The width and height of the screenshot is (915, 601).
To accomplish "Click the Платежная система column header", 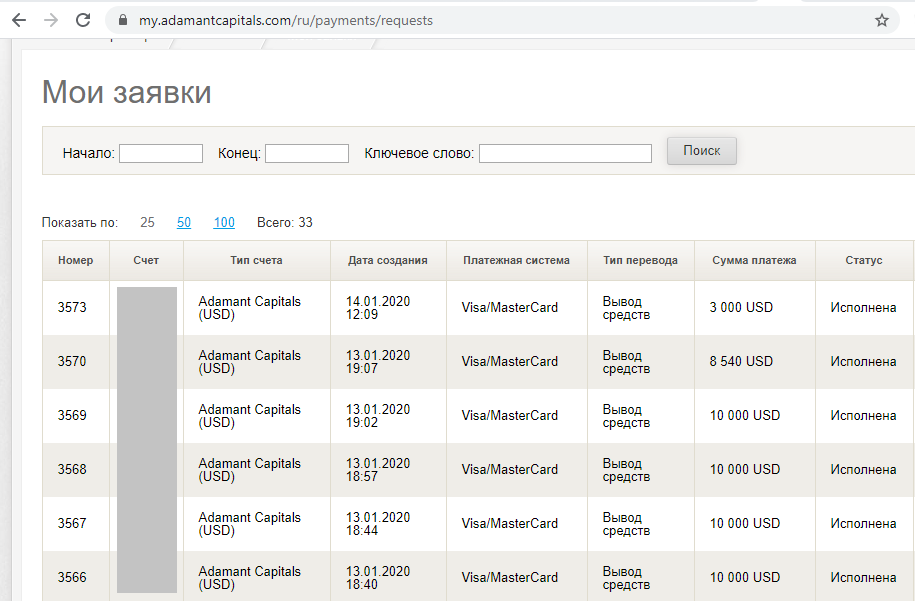I will click(516, 260).
